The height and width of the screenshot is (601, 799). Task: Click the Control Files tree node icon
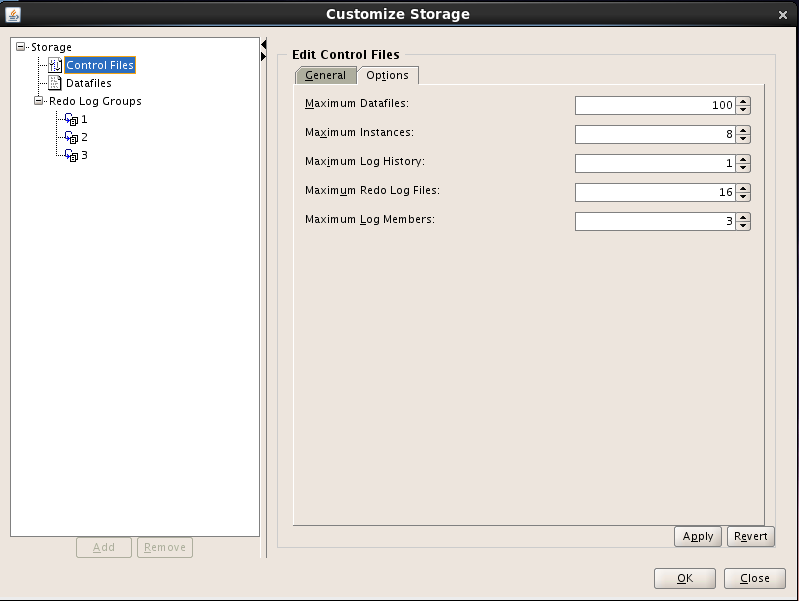(55, 65)
